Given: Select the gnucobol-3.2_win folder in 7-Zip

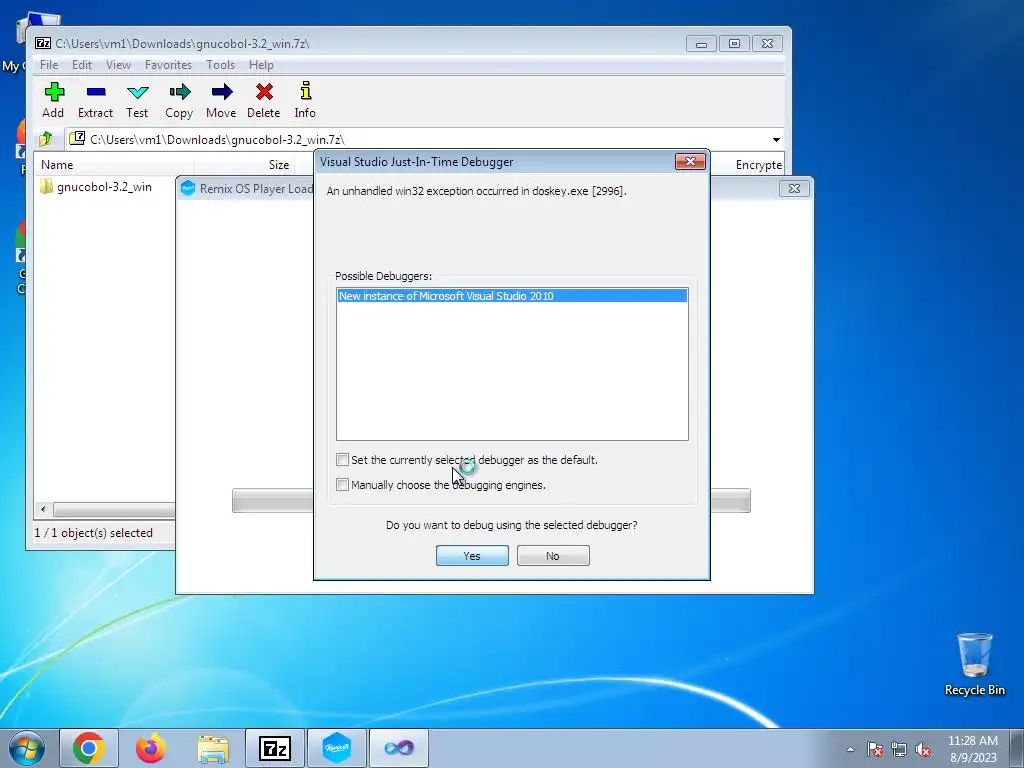Looking at the screenshot, I should coord(95,187).
